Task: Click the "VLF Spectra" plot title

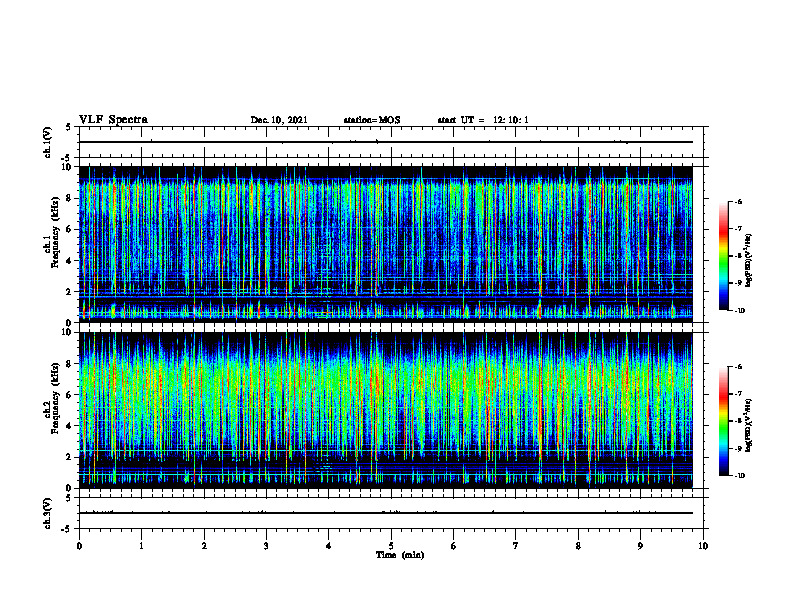Action: click(113, 120)
